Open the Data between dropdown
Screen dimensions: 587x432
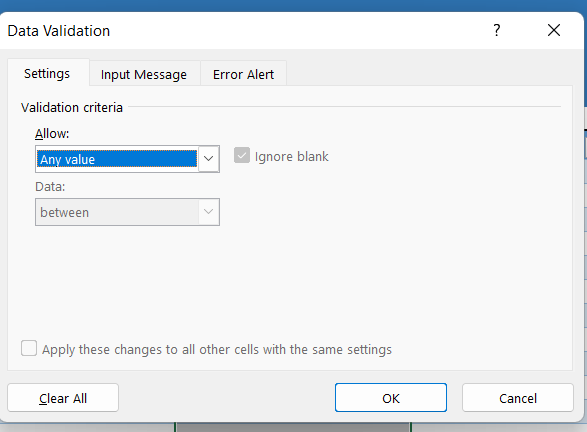coord(127,212)
